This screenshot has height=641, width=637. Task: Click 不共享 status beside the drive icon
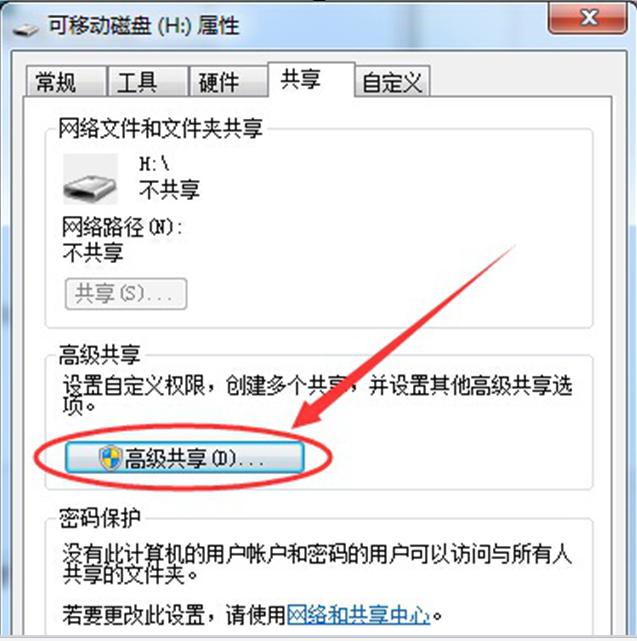[169, 190]
